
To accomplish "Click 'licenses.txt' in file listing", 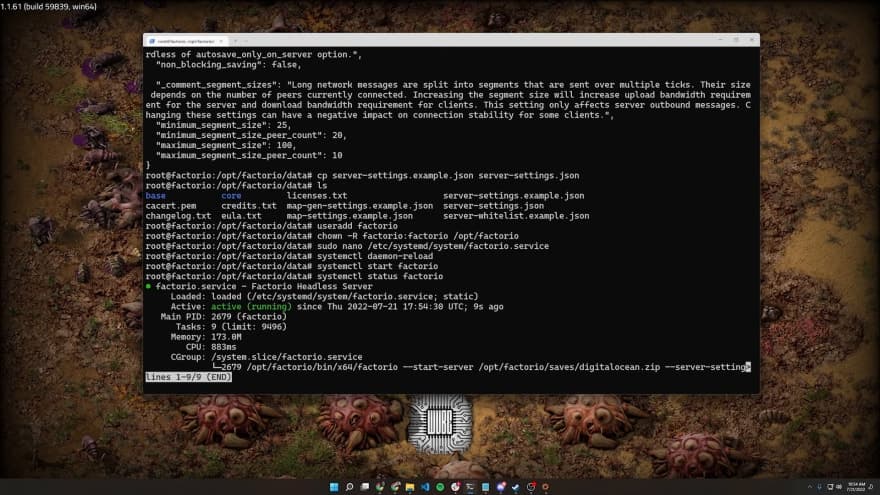I will 317,196.
